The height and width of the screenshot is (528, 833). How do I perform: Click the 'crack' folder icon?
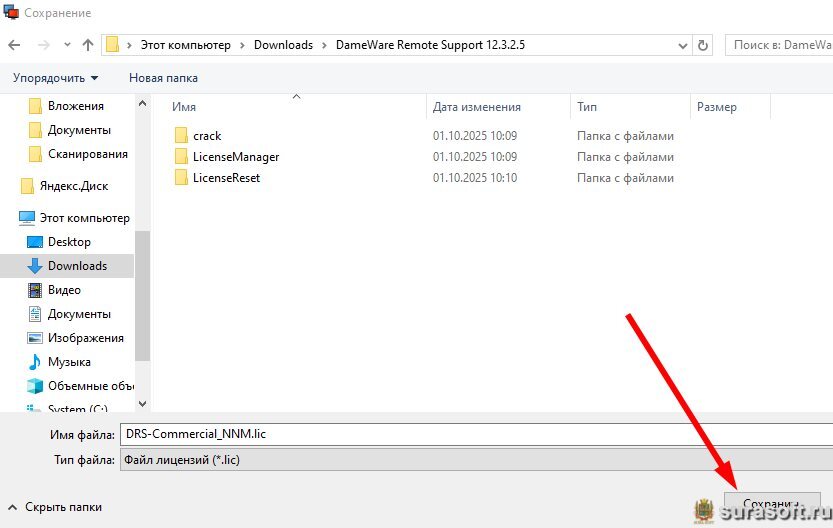click(x=181, y=136)
